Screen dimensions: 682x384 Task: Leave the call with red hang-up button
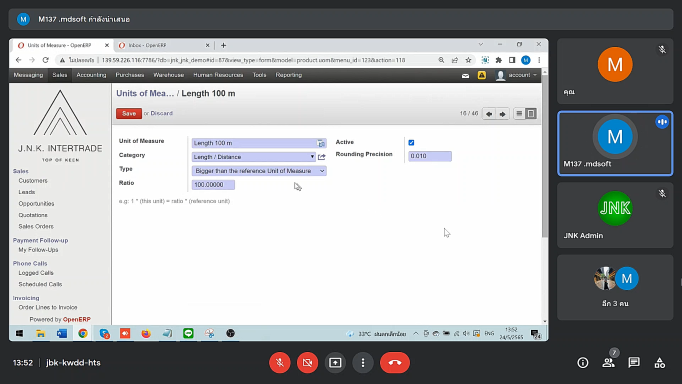coord(395,362)
